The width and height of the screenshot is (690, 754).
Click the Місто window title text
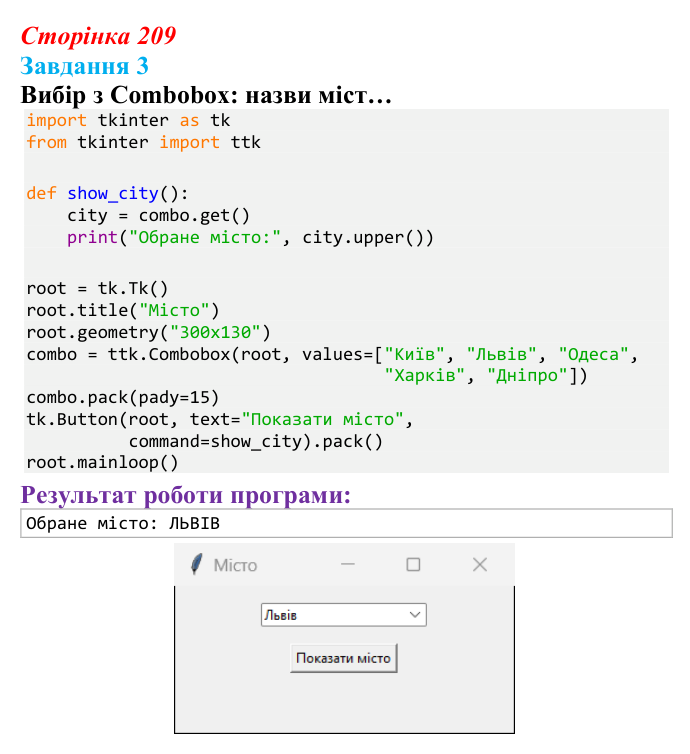coord(235,565)
